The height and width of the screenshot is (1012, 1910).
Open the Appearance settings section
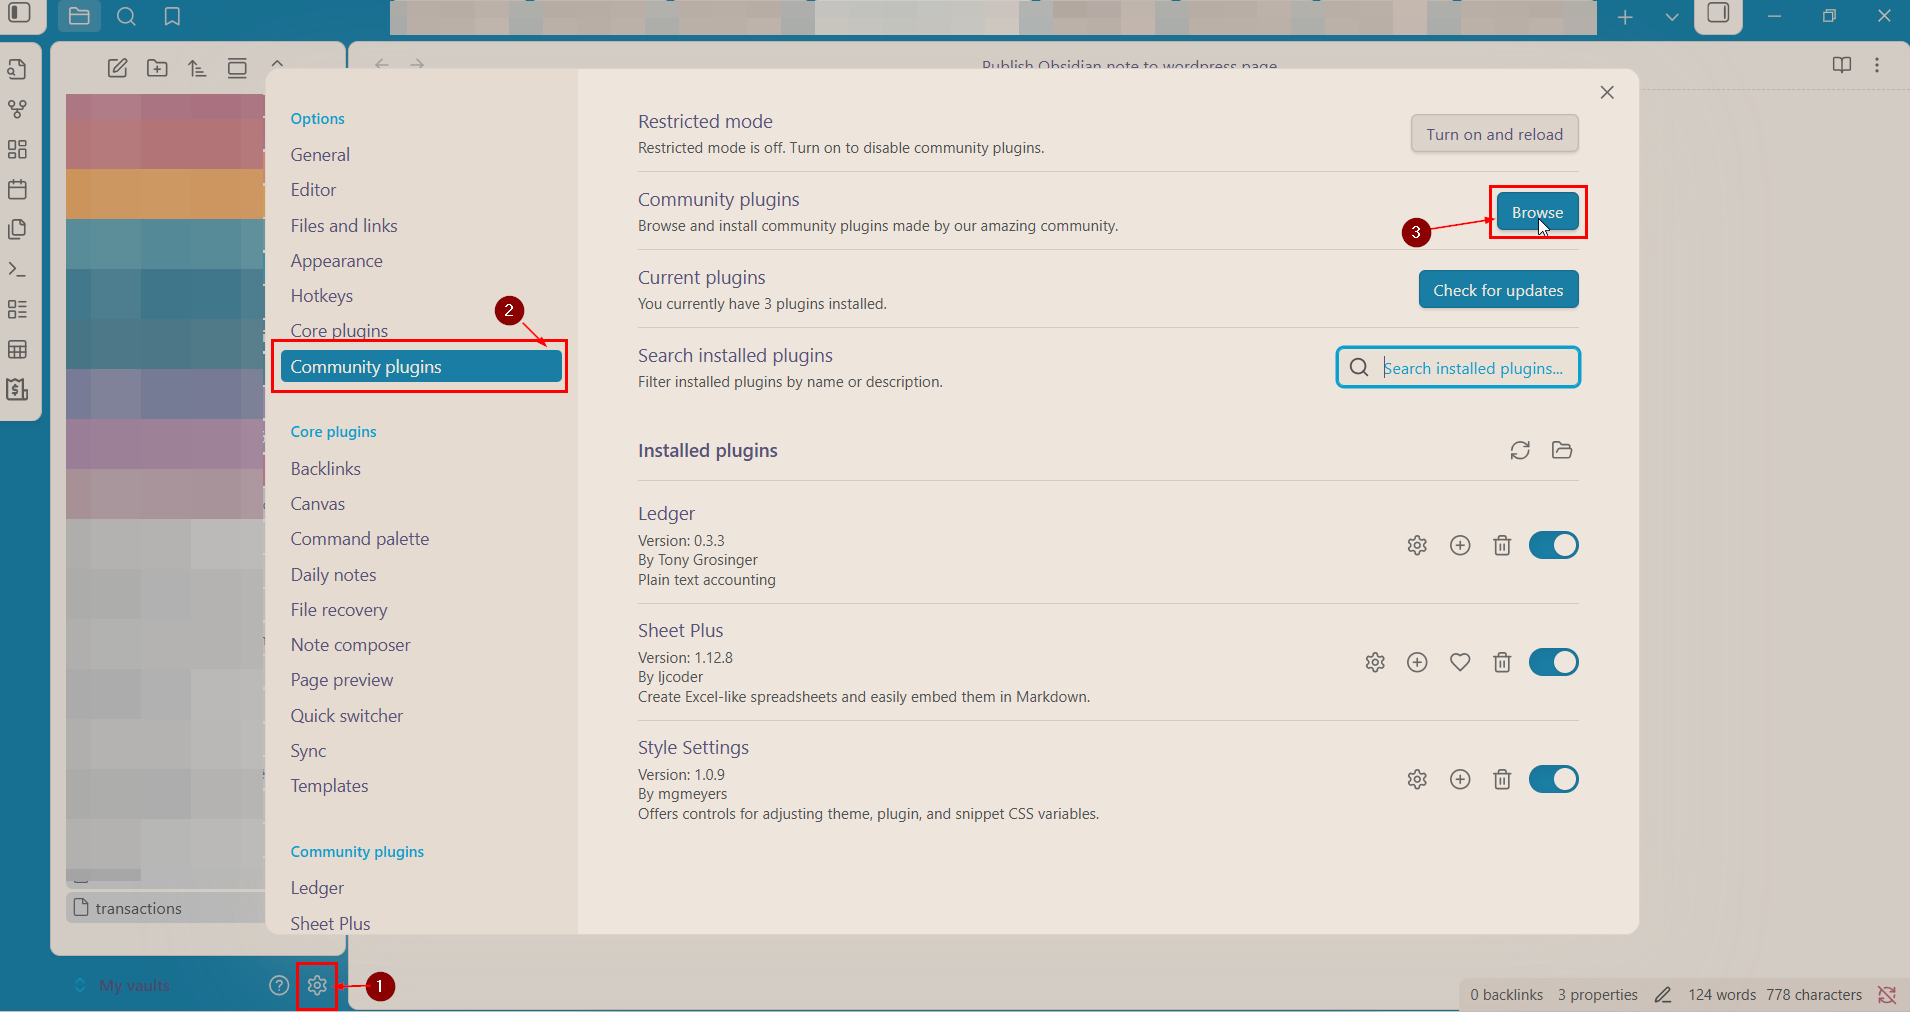(x=336, y=261)
